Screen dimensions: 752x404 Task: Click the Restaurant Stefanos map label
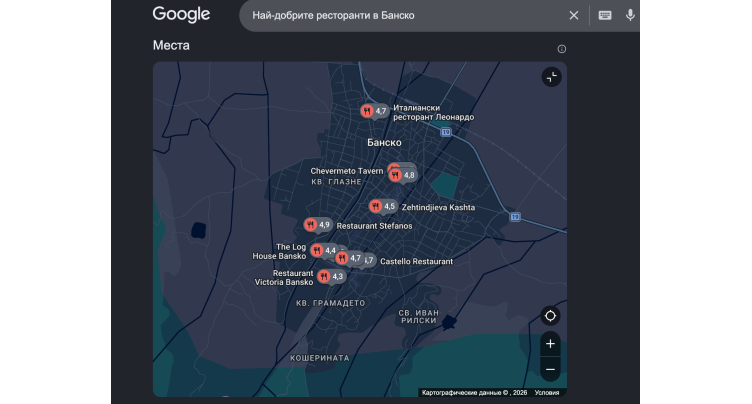pos(374,226)
